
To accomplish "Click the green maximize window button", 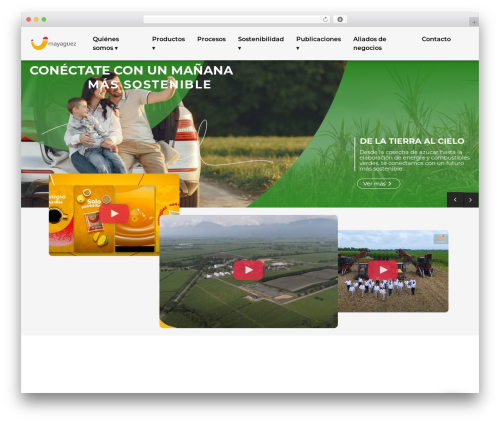I will pos(44,19).
